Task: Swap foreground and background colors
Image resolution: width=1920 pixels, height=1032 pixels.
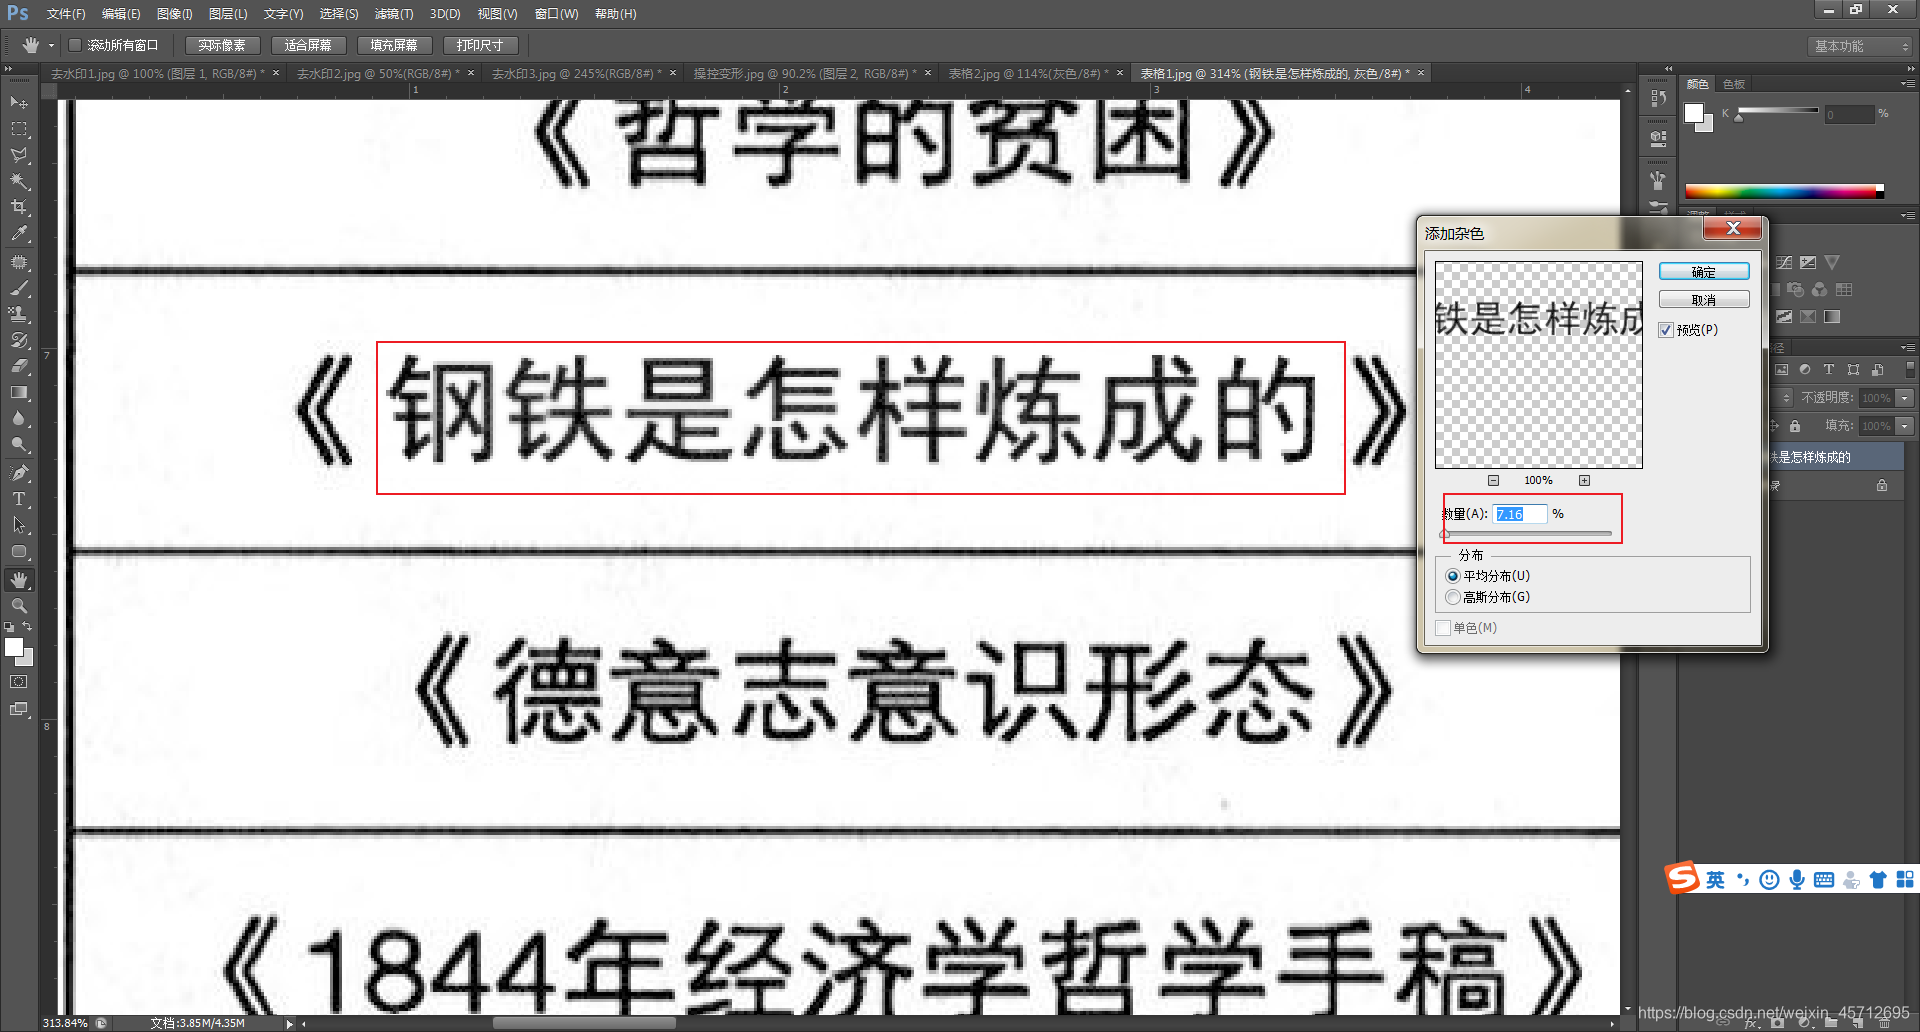Action: point(28,627)
